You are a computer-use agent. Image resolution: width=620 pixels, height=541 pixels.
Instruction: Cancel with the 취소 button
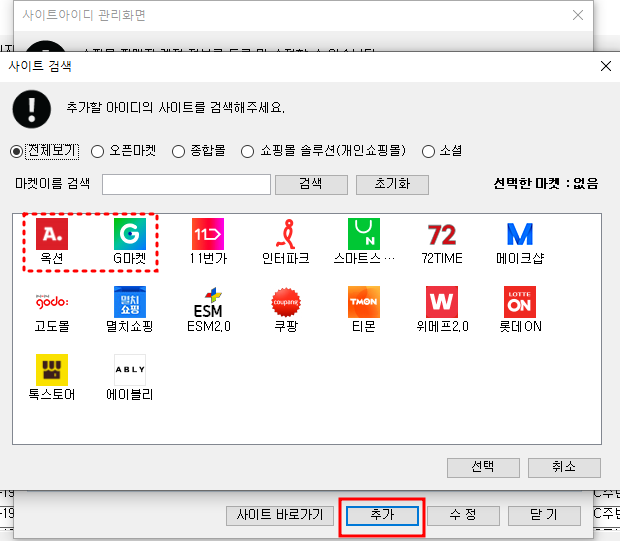(564, 468)
